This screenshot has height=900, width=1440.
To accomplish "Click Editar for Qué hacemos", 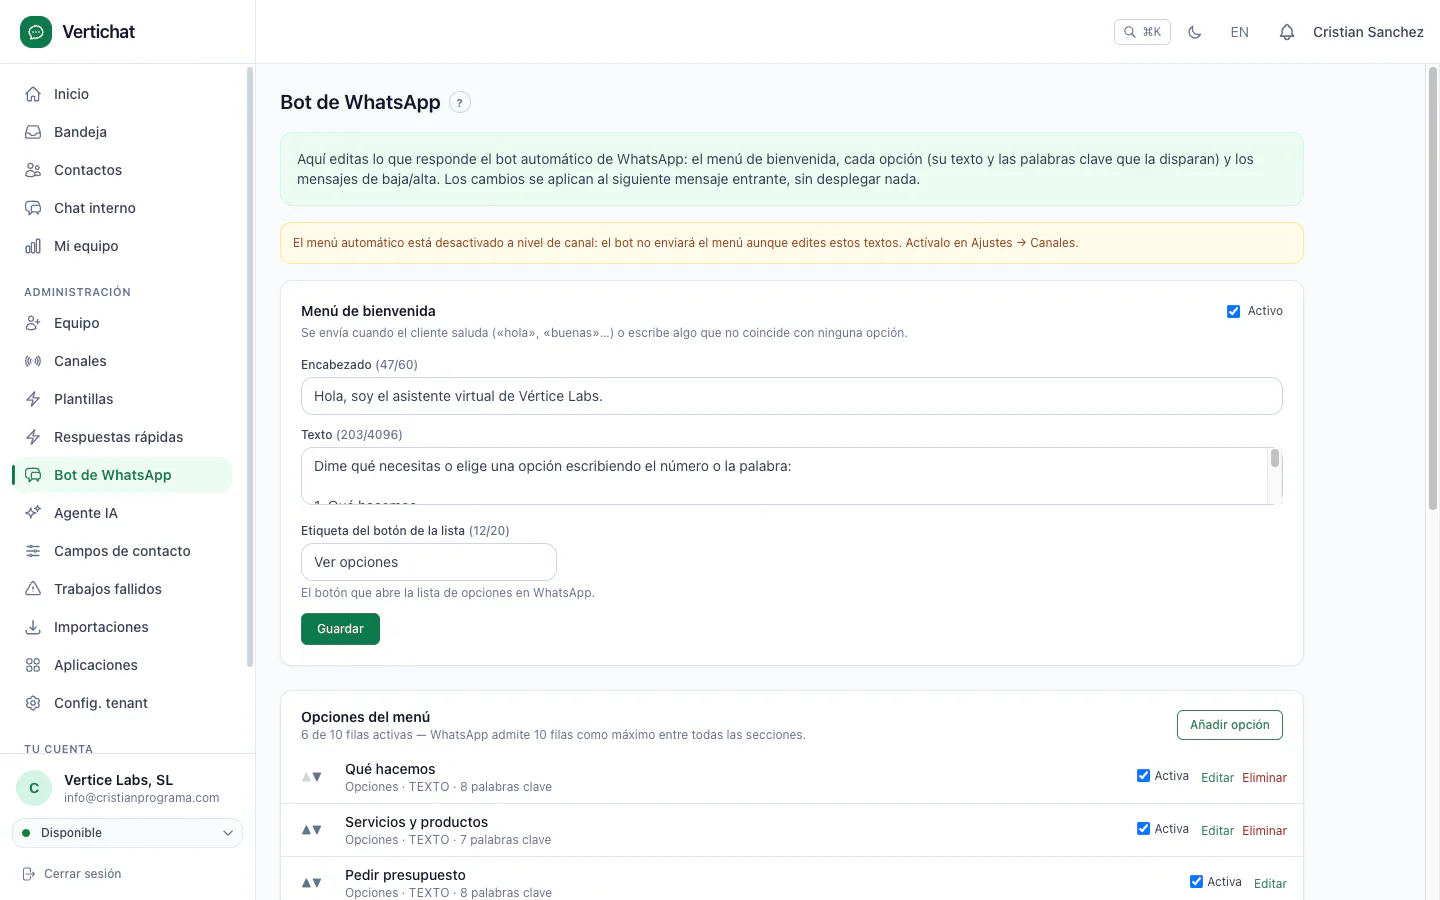I will 1217,778.
